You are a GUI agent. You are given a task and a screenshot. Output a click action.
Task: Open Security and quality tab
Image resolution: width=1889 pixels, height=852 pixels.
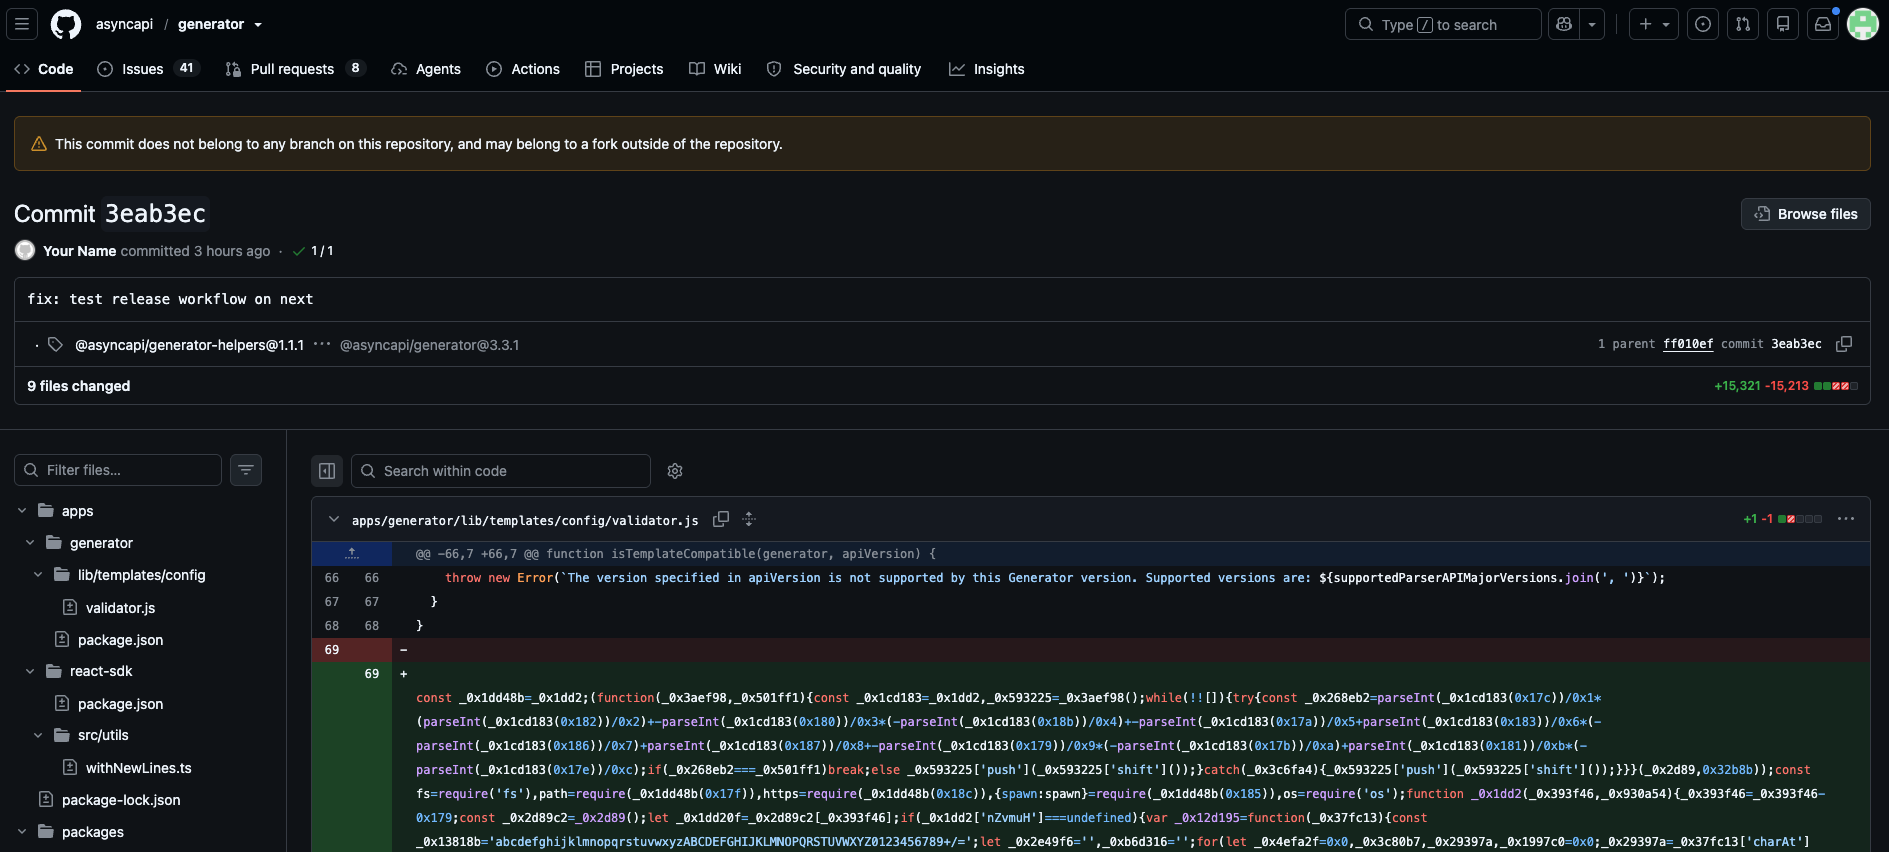point(844,69)
